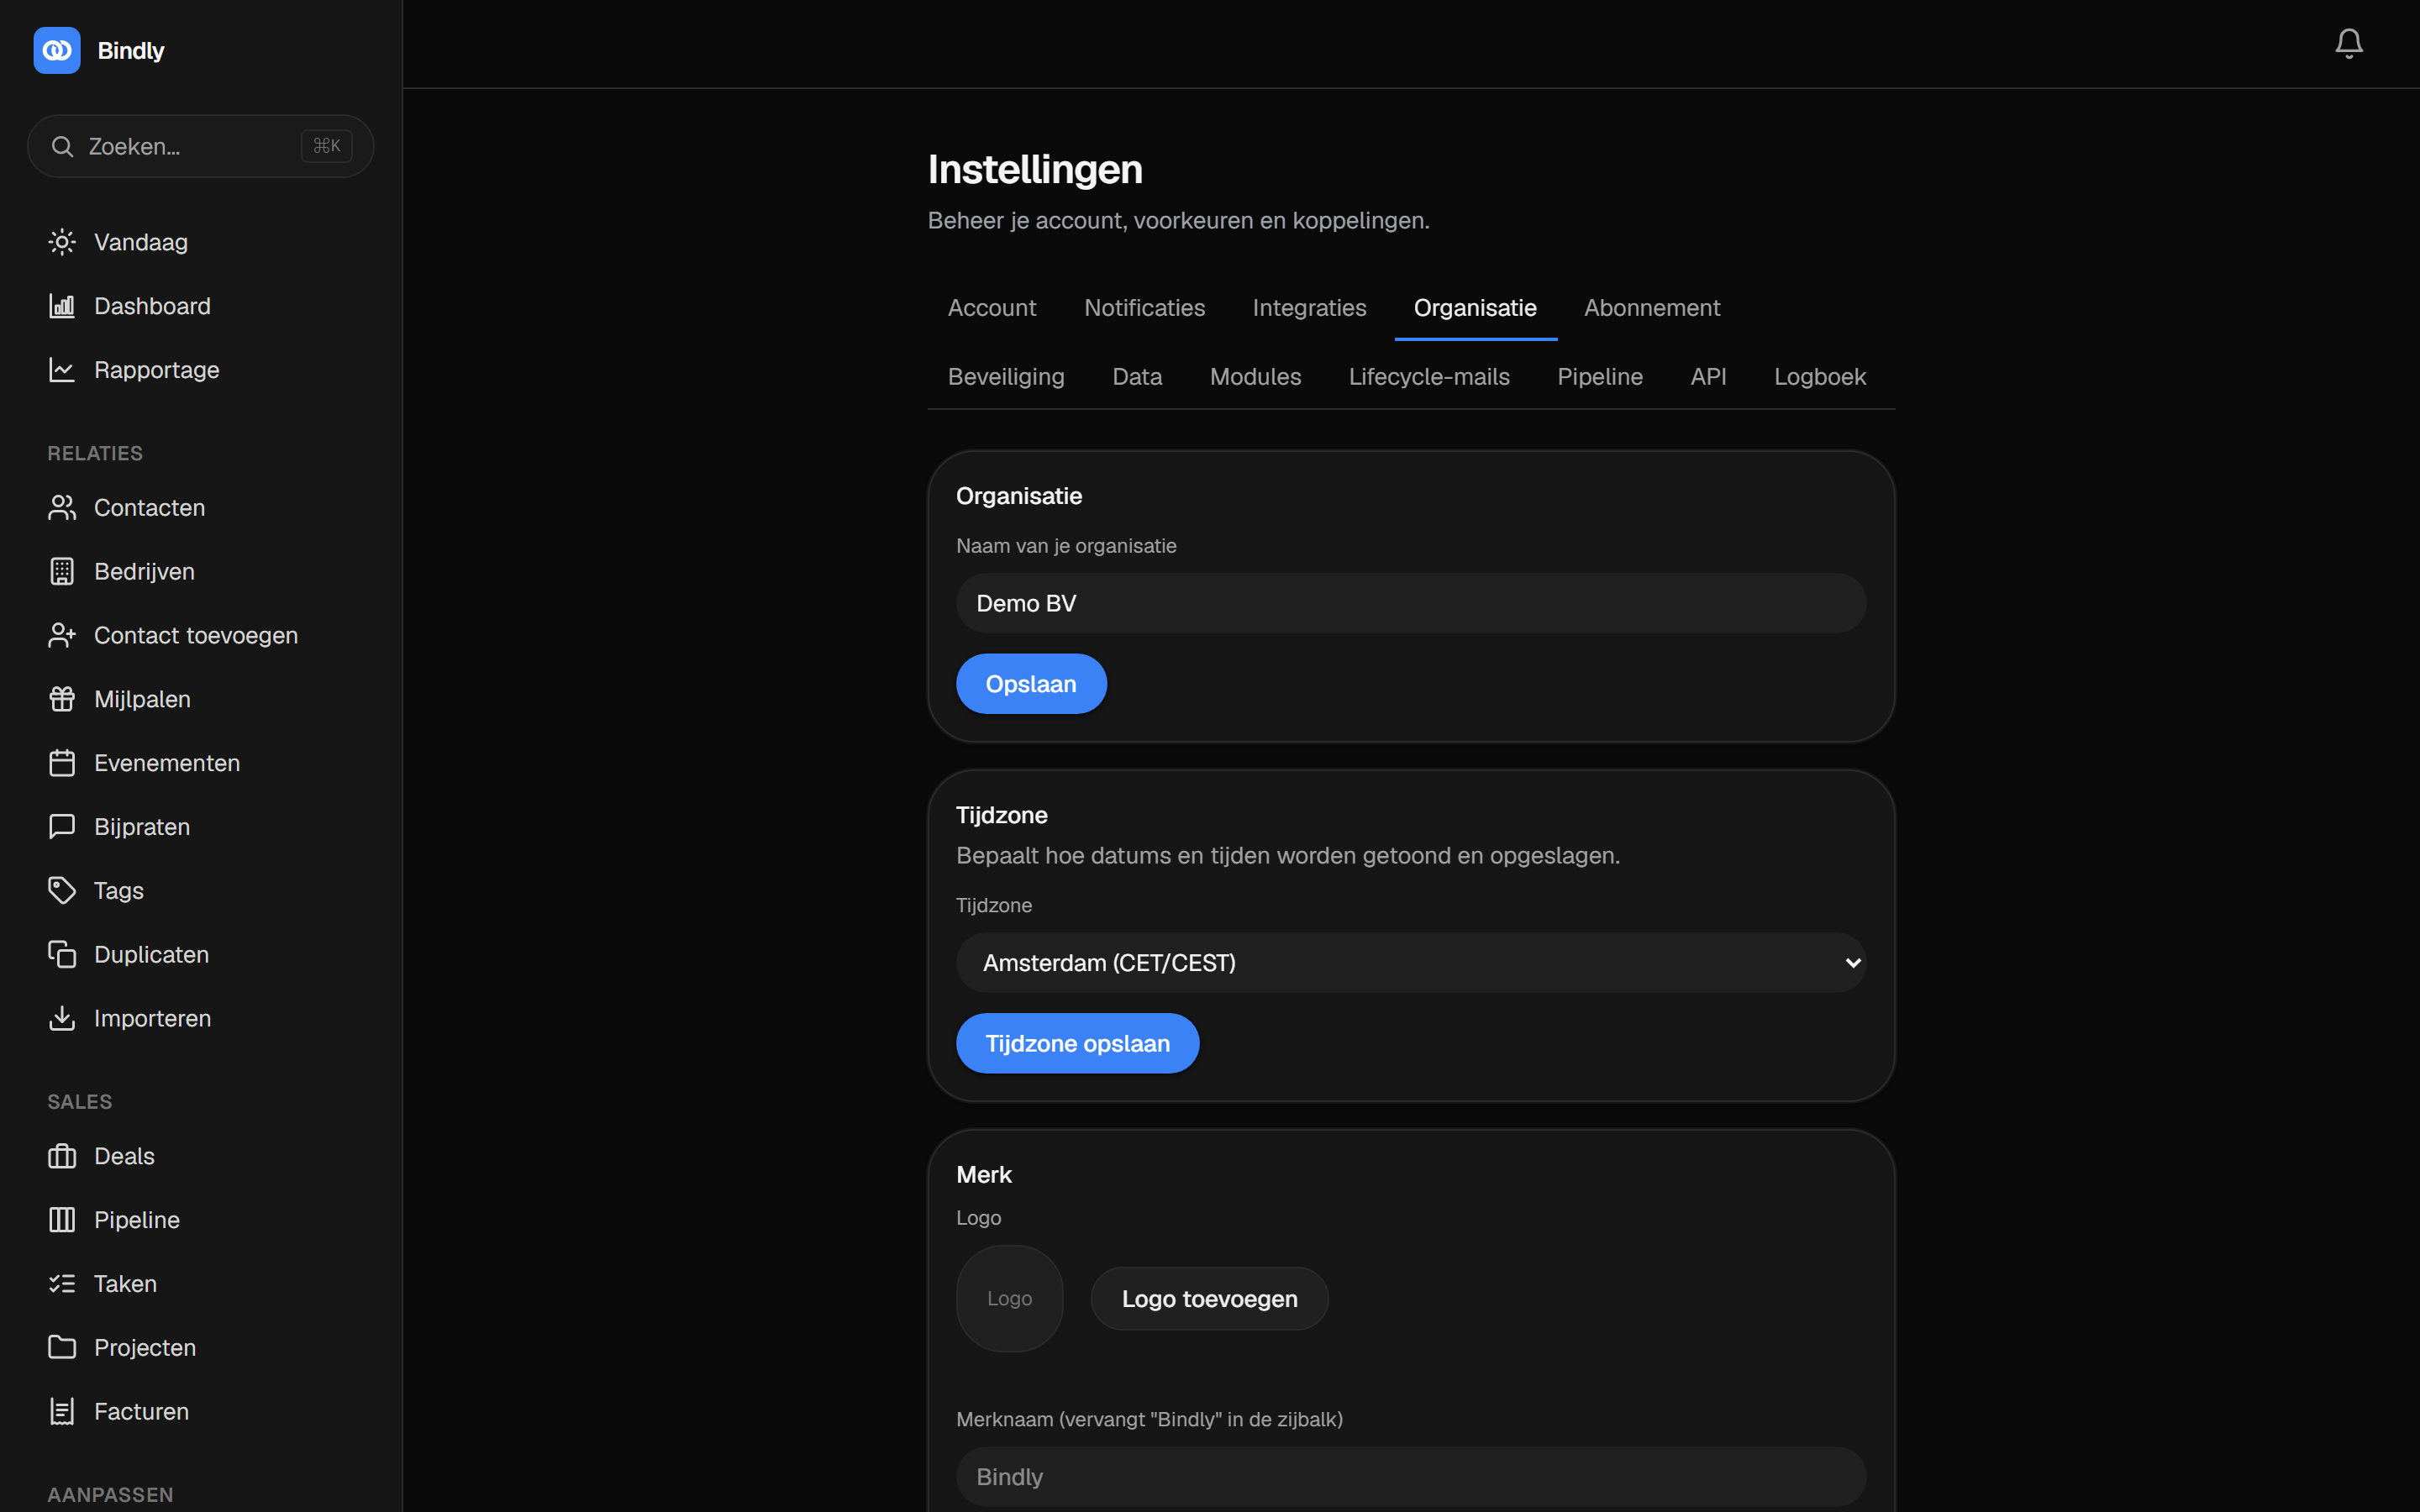This screenshot has width=2420, height=1512.
Task: Click the RELATIES section header
Action: point(95,454)
